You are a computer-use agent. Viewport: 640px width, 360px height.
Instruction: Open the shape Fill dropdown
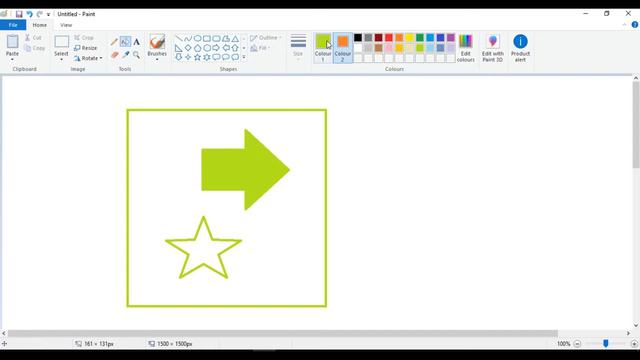click(x=260, y=48)
